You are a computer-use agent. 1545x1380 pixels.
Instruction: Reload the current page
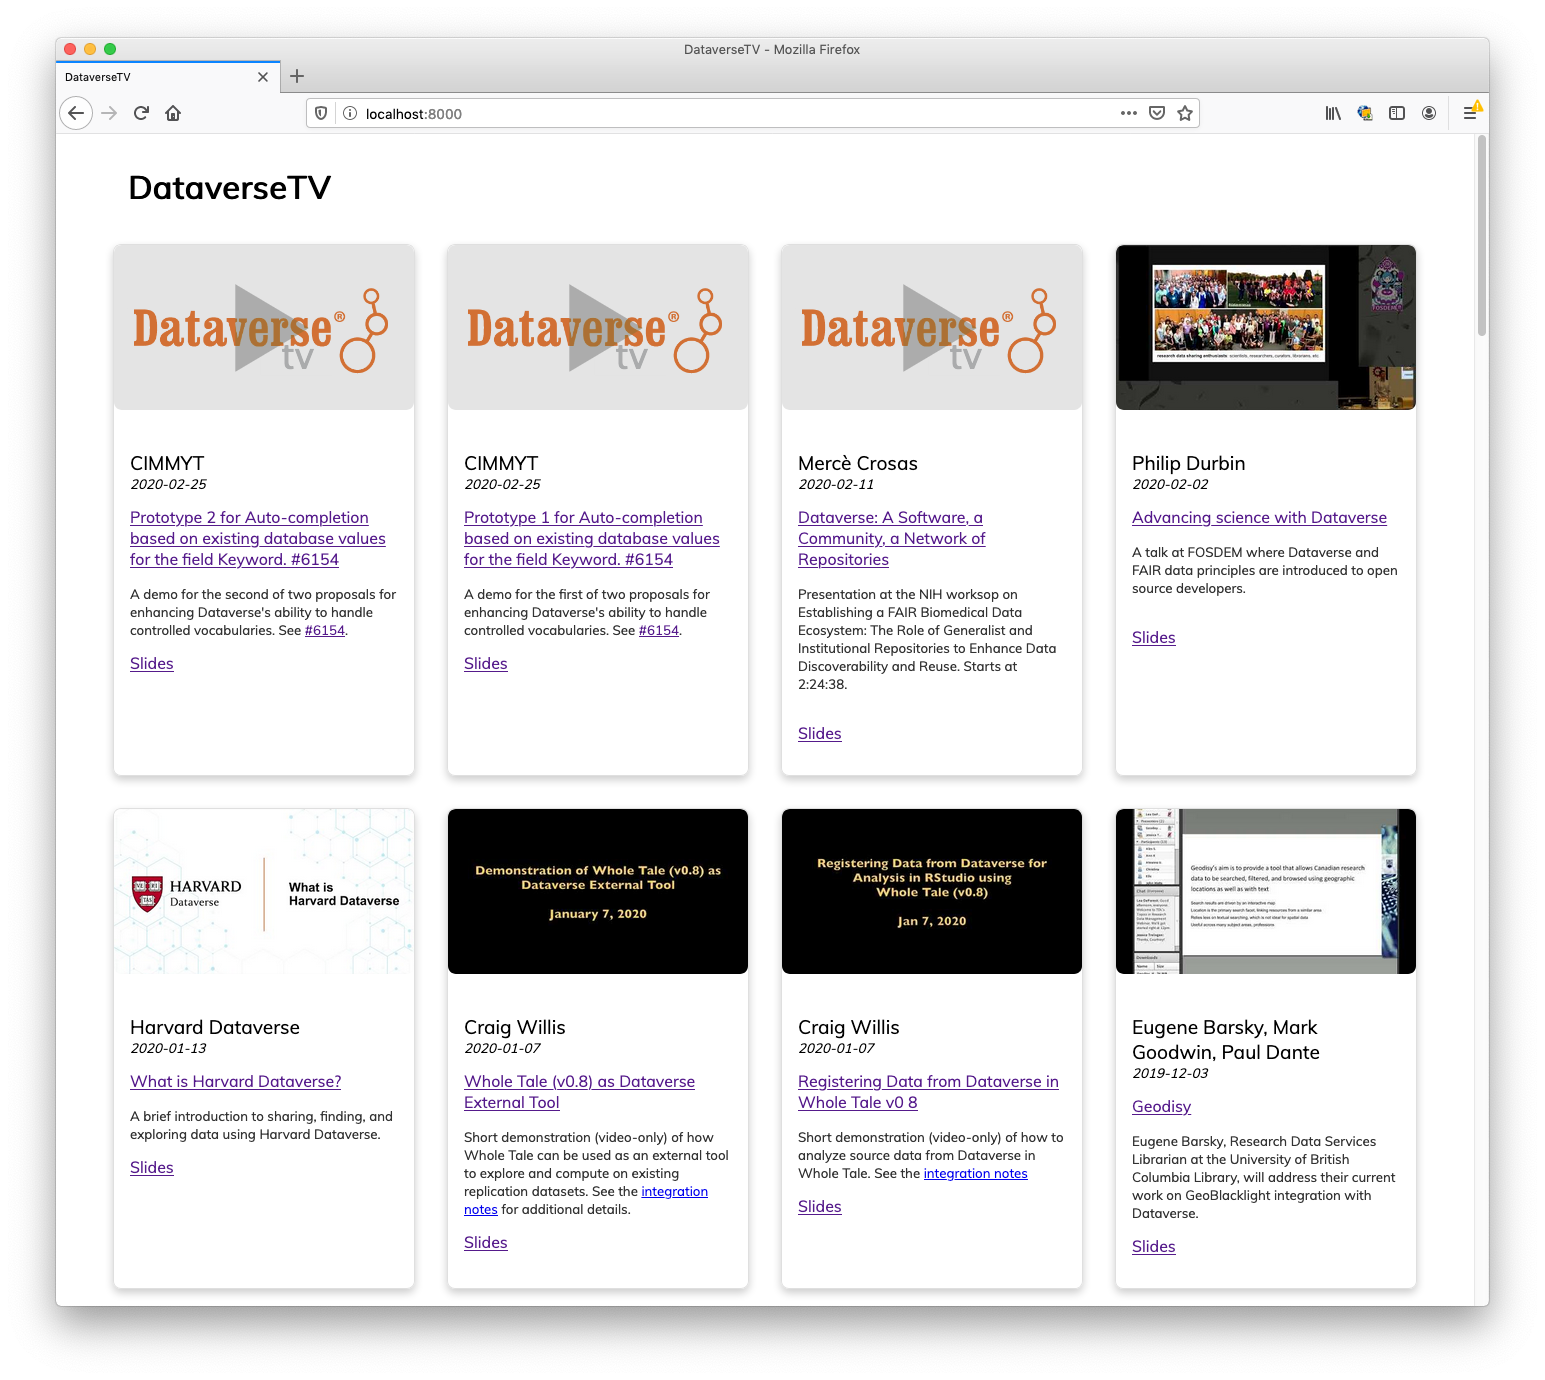click(141, 113)
